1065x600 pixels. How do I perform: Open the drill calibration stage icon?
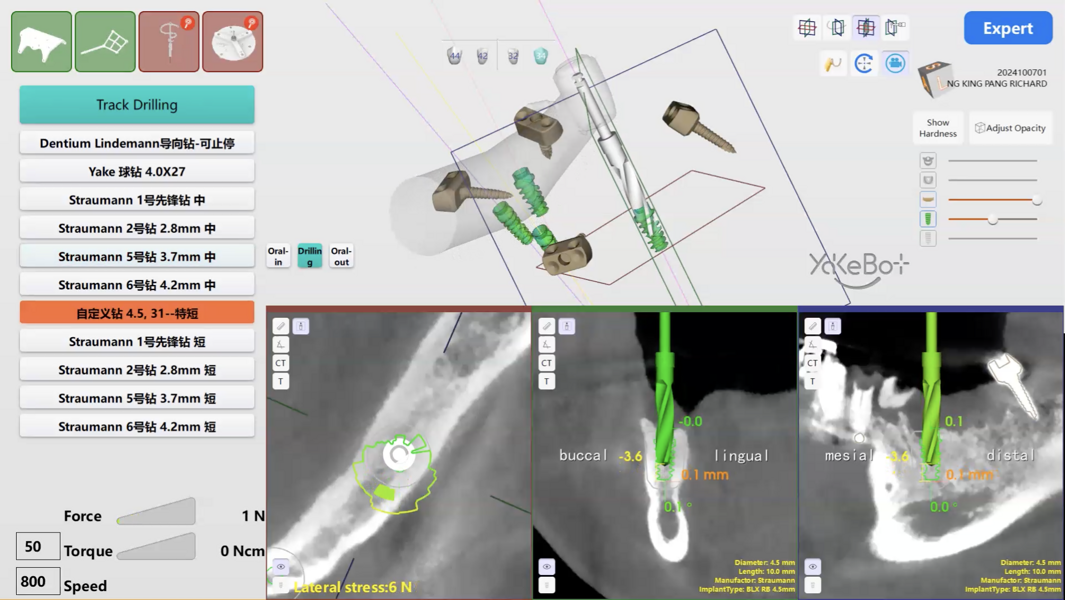tap(169, 41)
